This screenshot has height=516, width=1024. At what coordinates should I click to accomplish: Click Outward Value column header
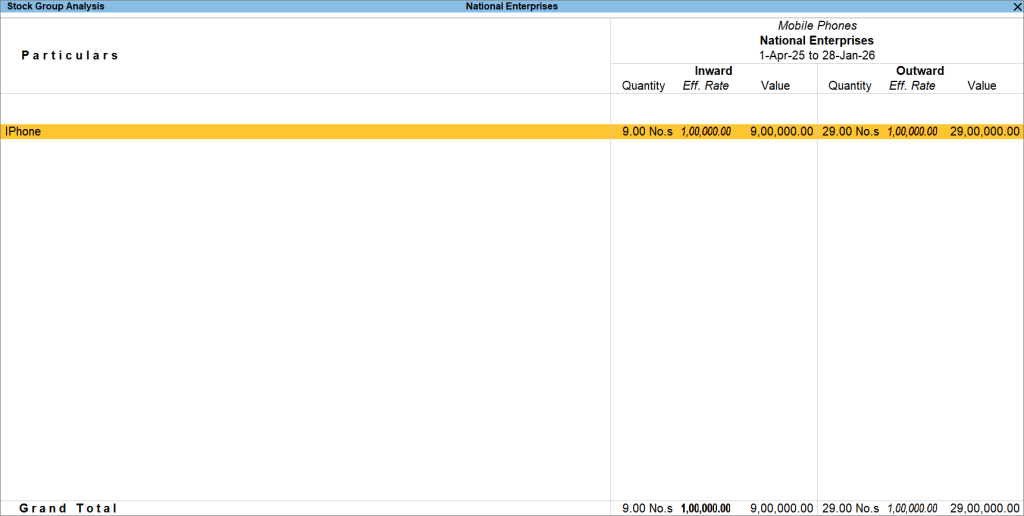(982, 86)
